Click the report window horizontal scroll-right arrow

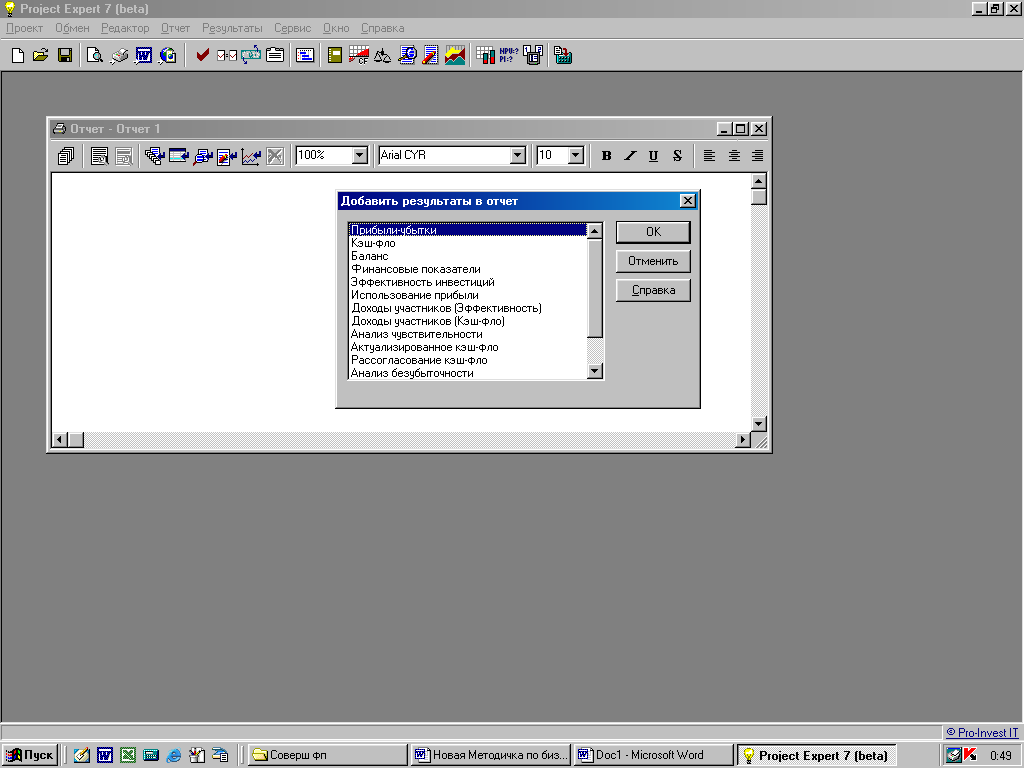pyautogui.click(x=743, y=440)
